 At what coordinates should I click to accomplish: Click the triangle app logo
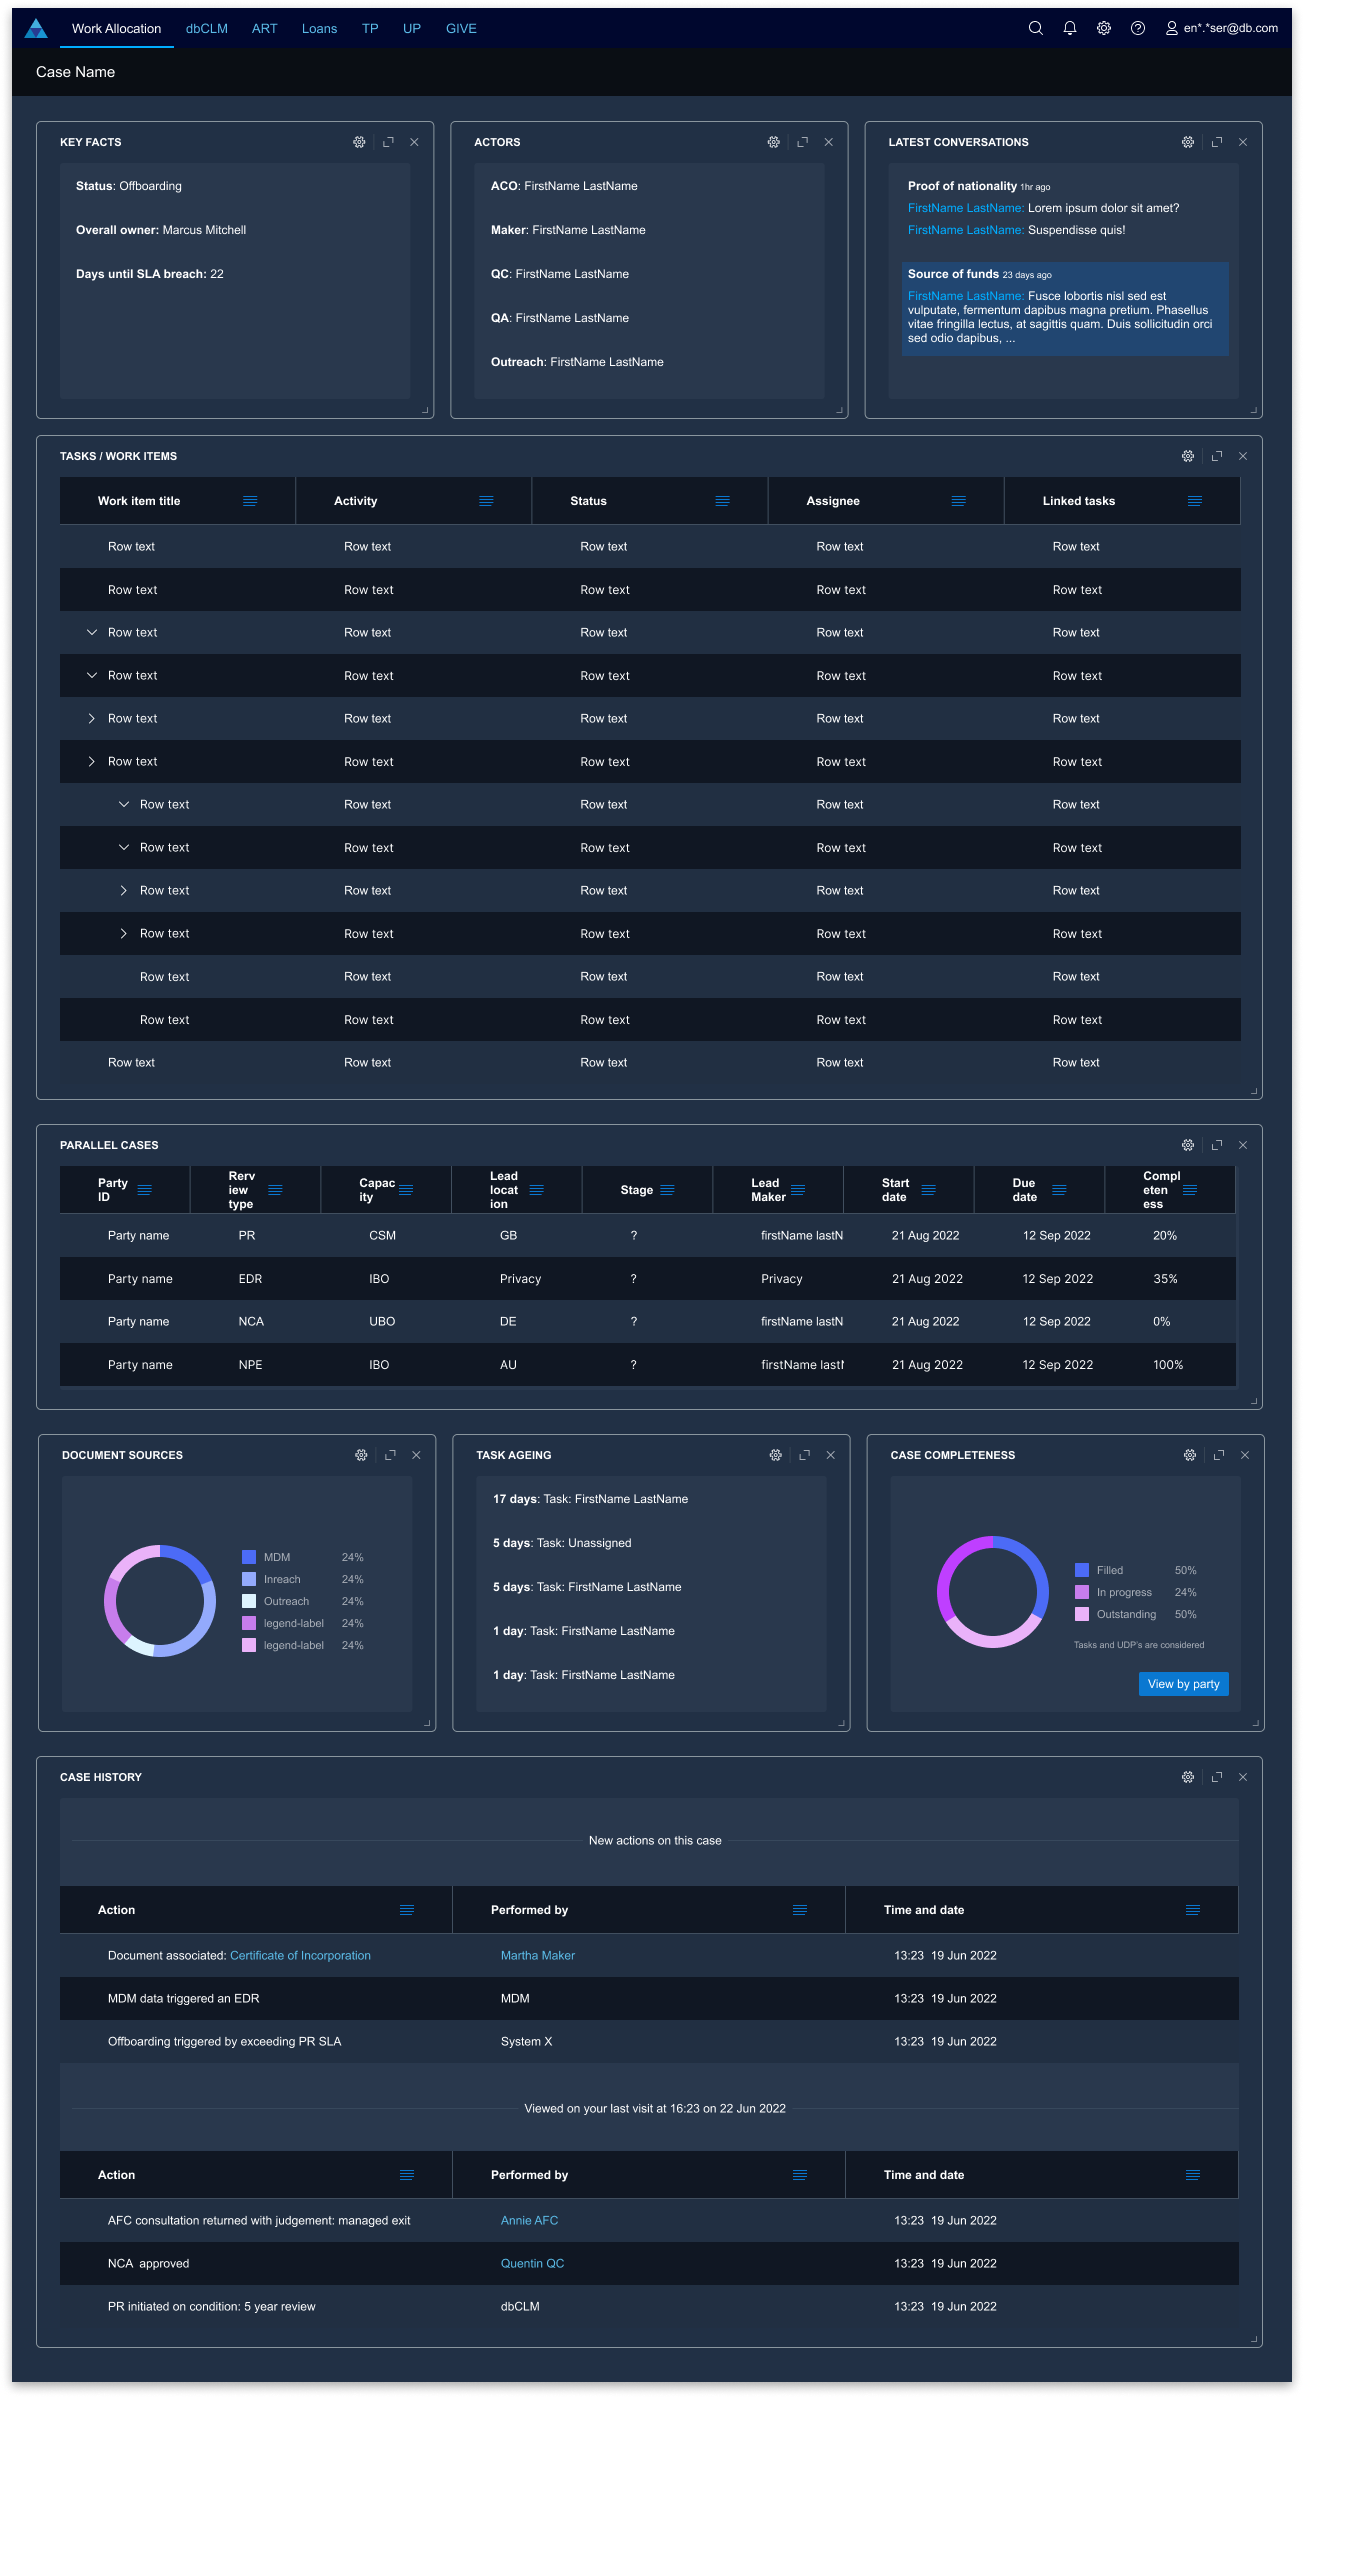tap(36, 28)
